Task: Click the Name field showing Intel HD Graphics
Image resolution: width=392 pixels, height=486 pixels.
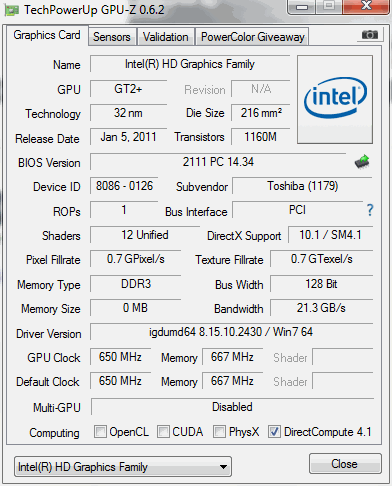Action: pyautogui.click(x=190, y=64)
